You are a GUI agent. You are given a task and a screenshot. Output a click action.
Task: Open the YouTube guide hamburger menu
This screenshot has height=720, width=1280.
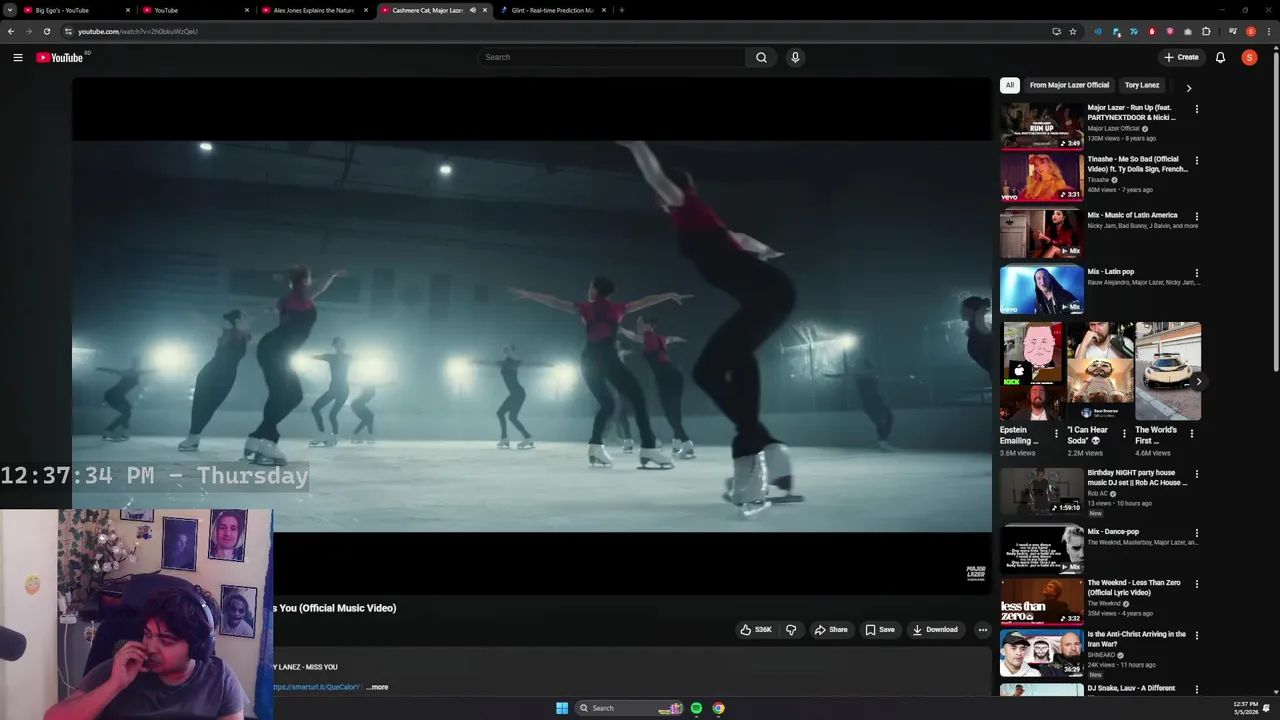point(18,57)
